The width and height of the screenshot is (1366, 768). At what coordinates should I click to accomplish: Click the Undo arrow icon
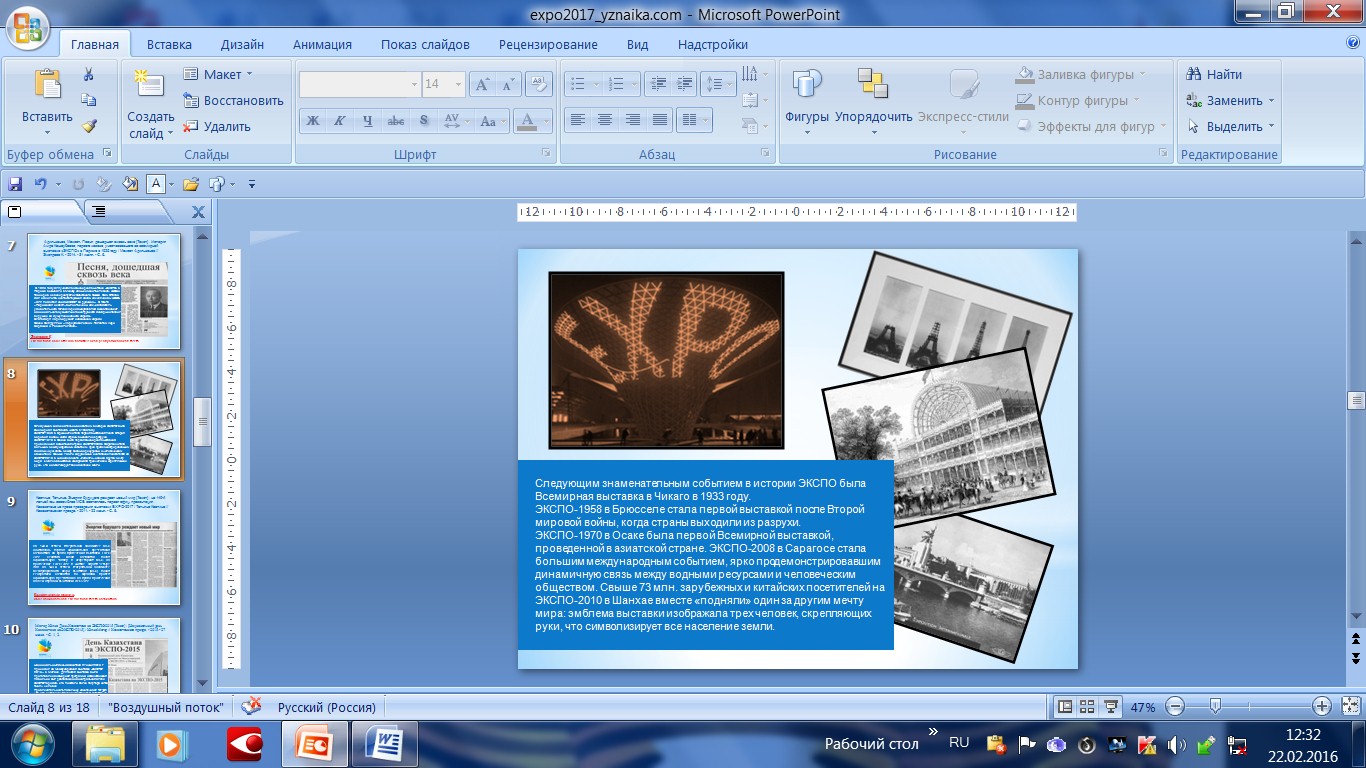point(41,184)
